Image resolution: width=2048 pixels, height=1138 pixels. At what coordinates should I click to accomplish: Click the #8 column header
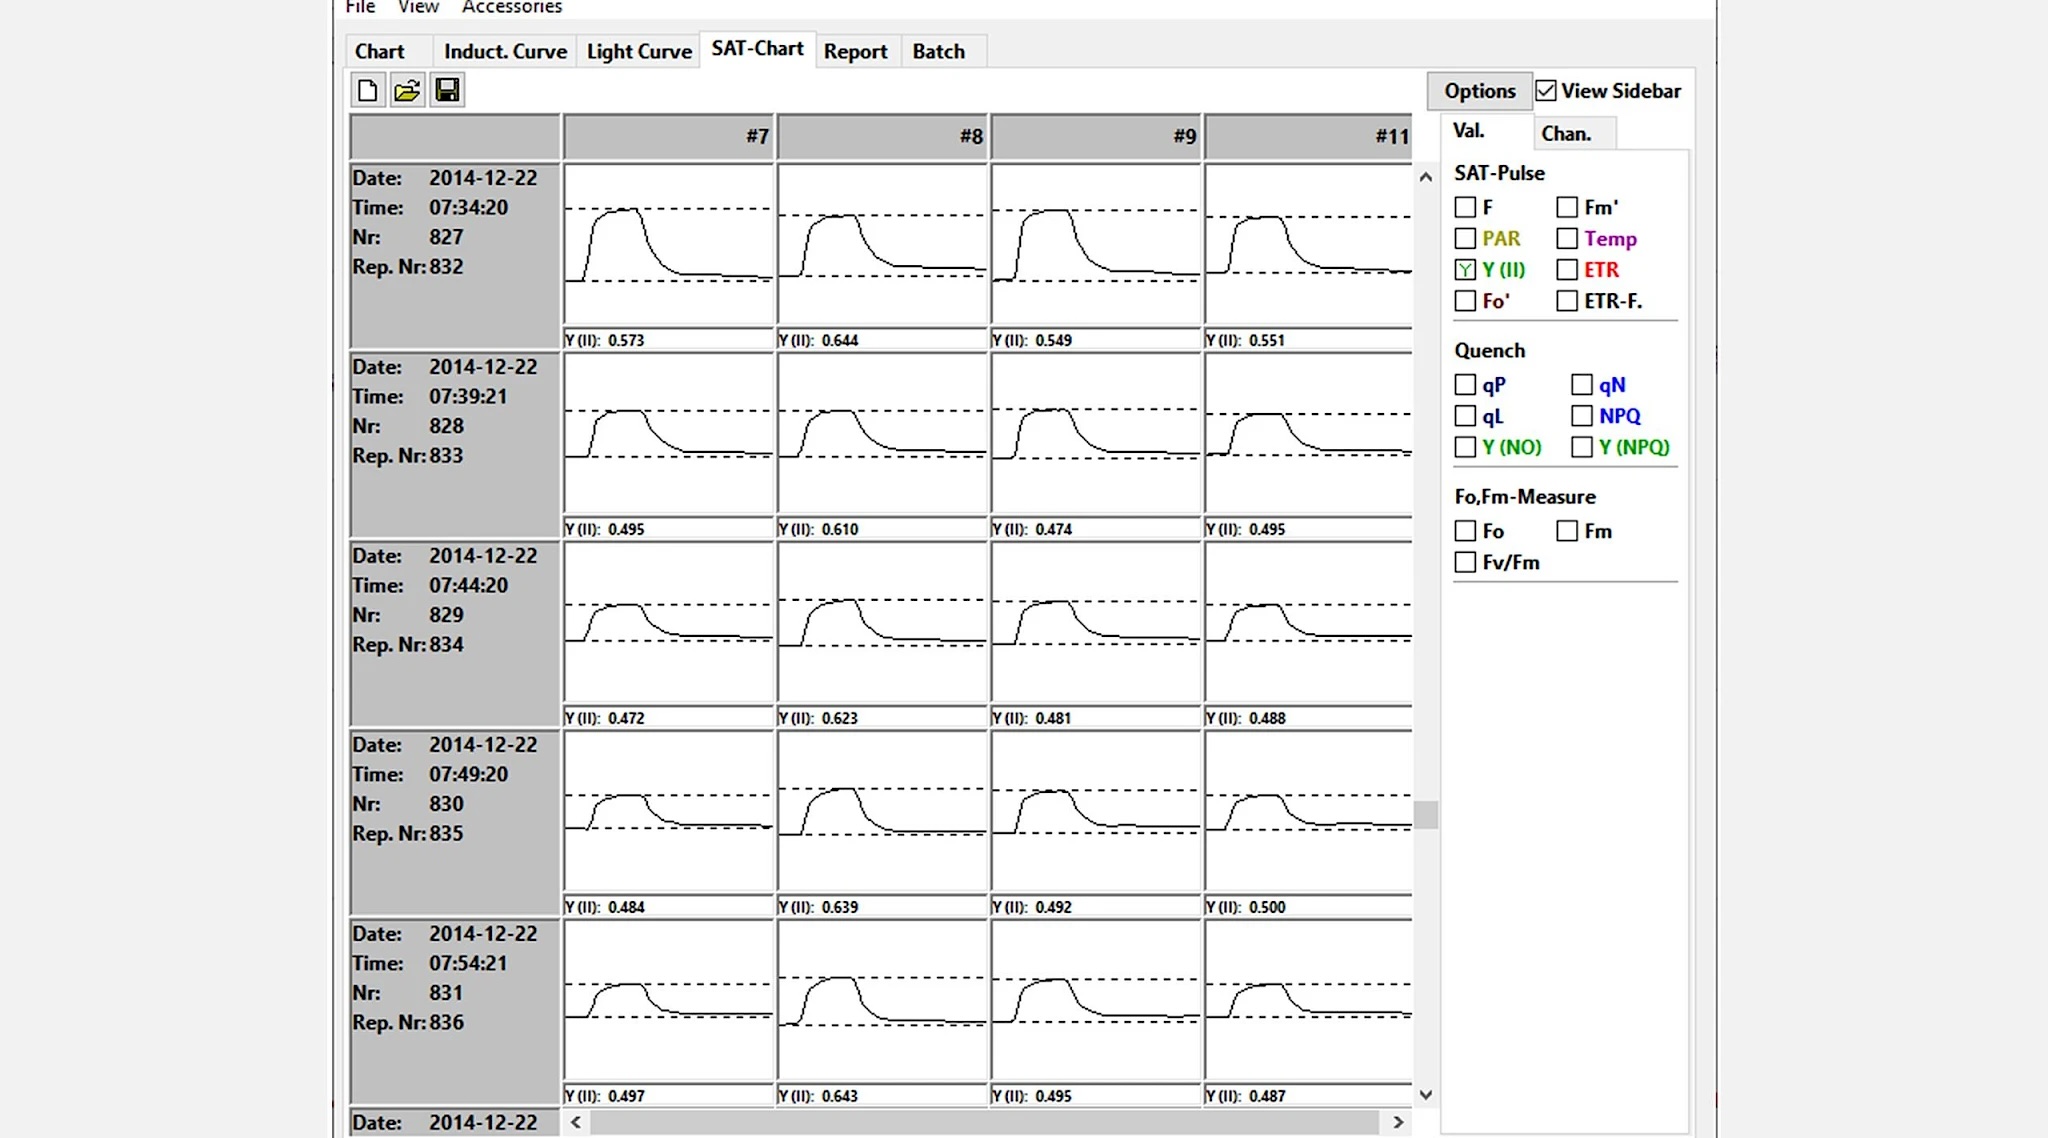tap(882, 136)
